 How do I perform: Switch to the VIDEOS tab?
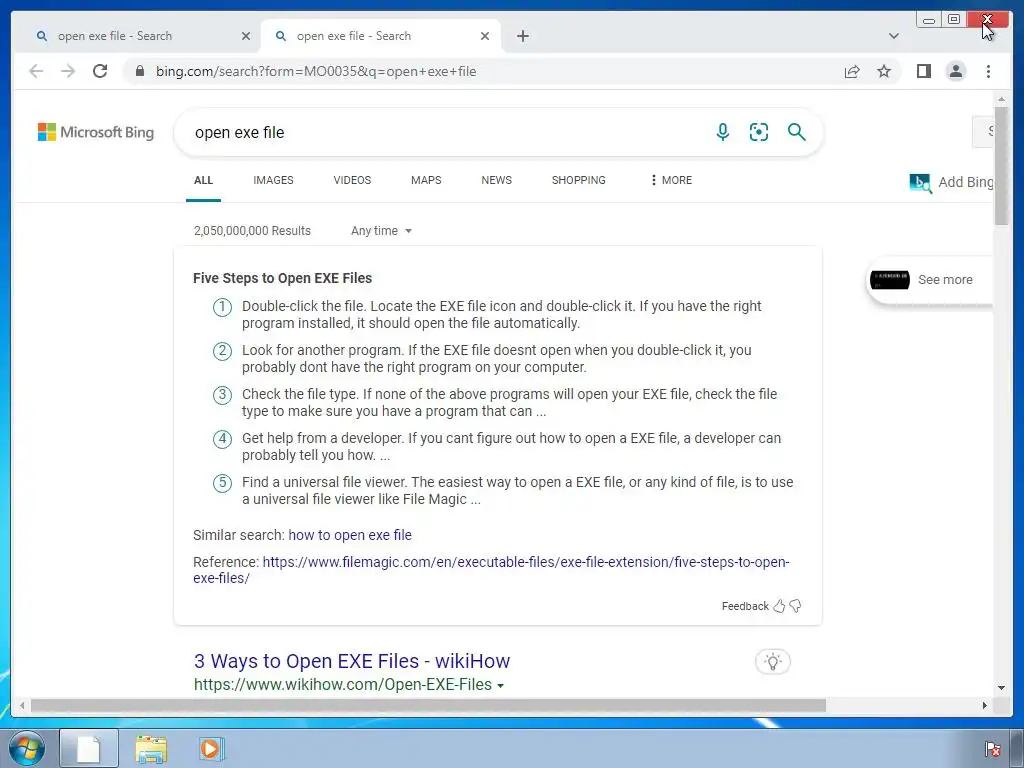point(352,180)
